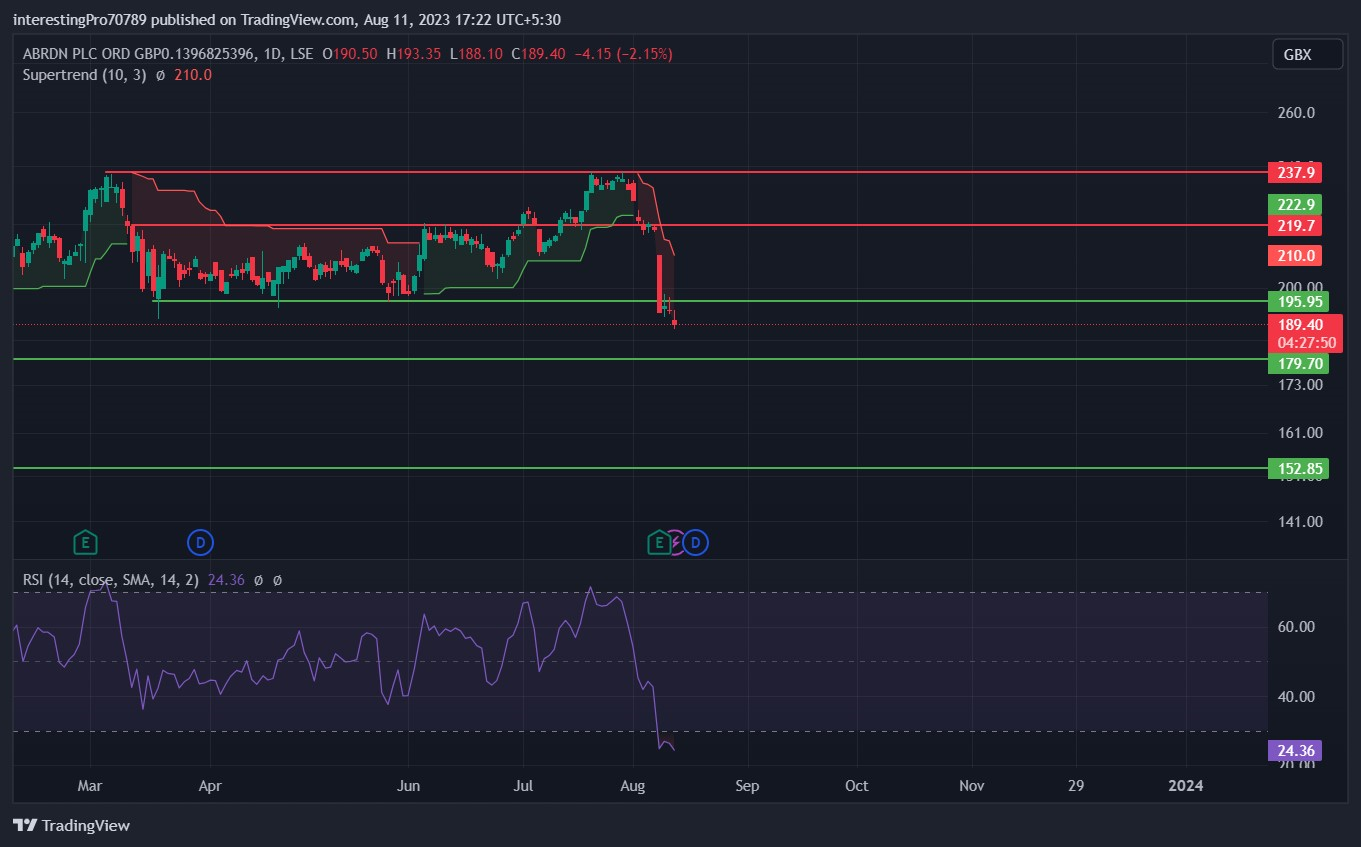Click the O190.50 open value

tap(349, 54)
